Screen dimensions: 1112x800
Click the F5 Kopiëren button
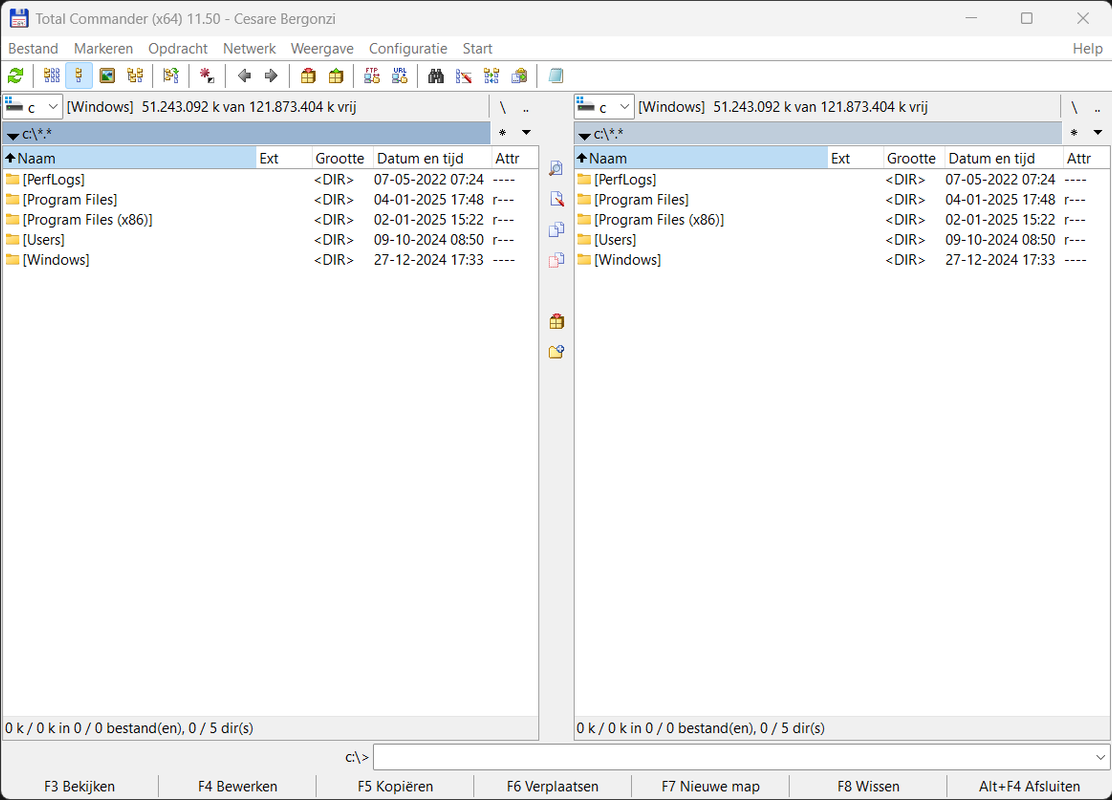click(395, 787)
